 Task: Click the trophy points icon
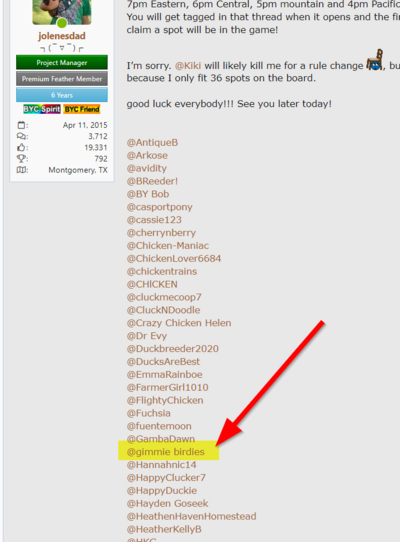point(21,159)
